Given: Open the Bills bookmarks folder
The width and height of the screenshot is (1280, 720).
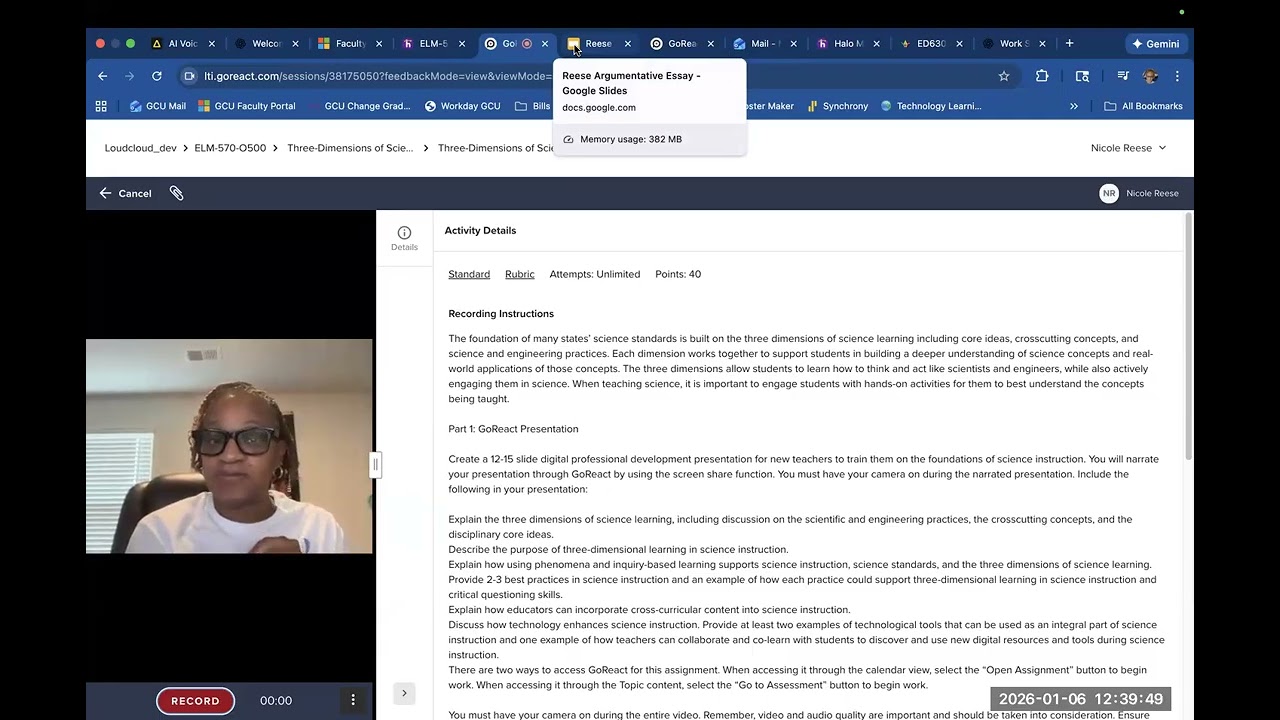Looking at the screenshot, I should click(533, 106).
